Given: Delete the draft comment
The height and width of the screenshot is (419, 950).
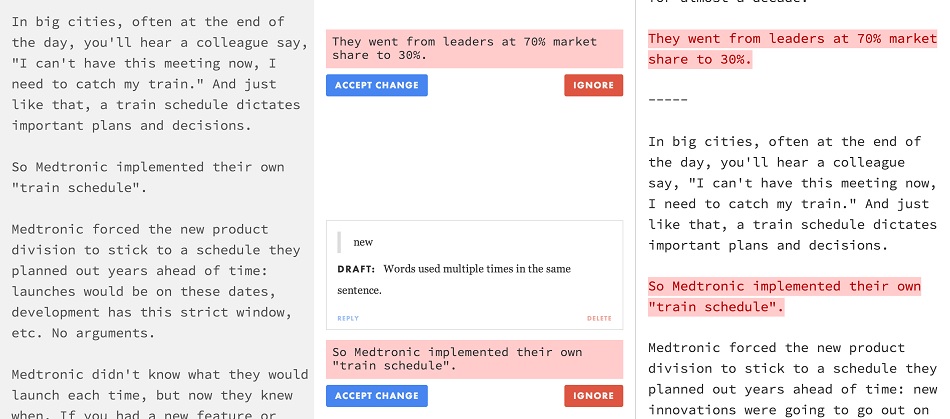Looking at the screenshot, I should tap(599, 318).
